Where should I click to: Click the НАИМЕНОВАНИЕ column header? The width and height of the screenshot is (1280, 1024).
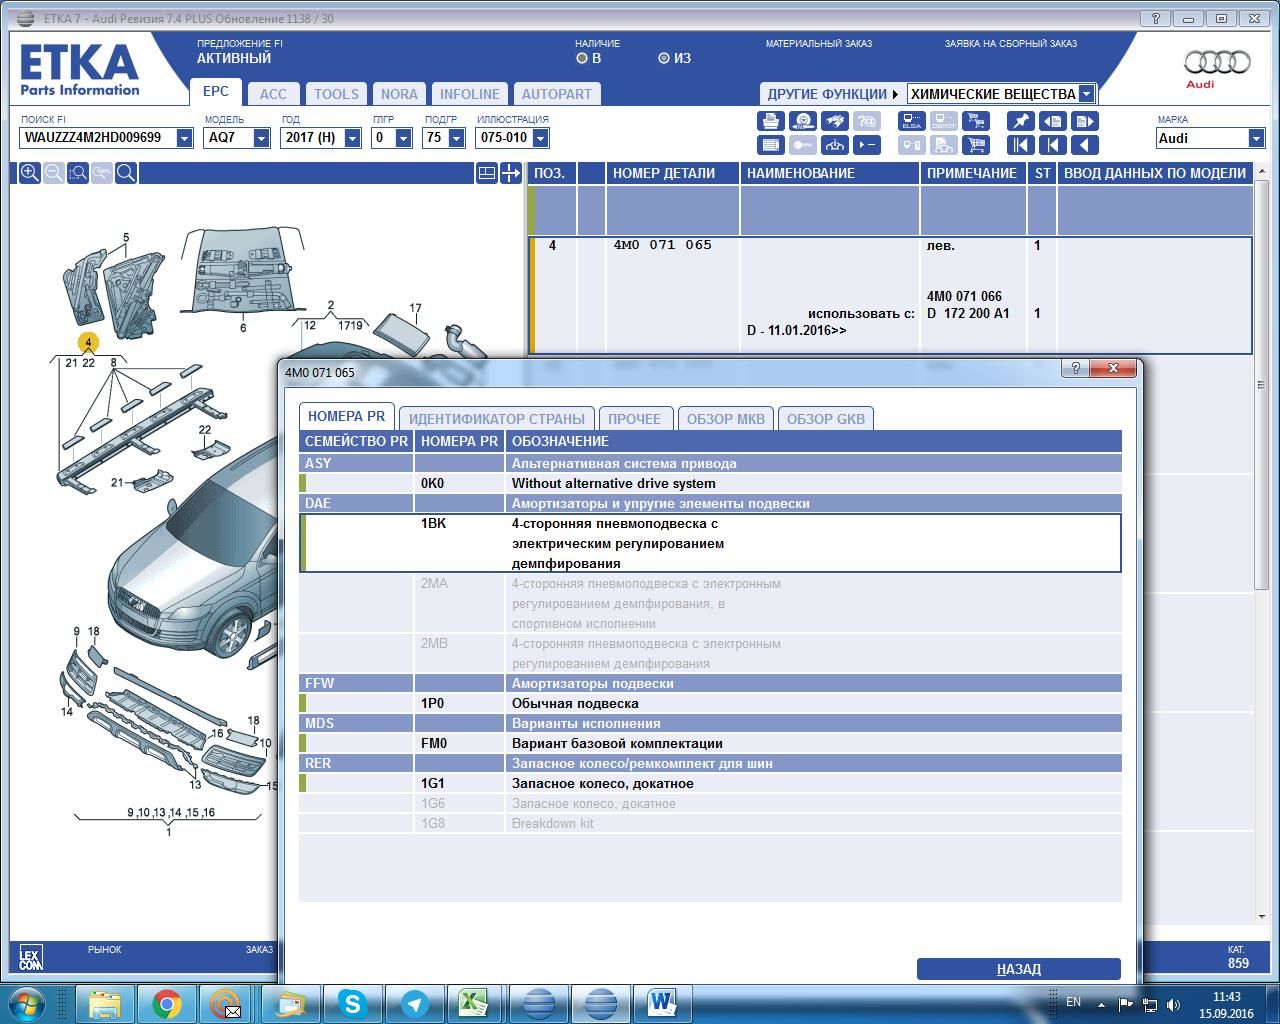(830, 173)
